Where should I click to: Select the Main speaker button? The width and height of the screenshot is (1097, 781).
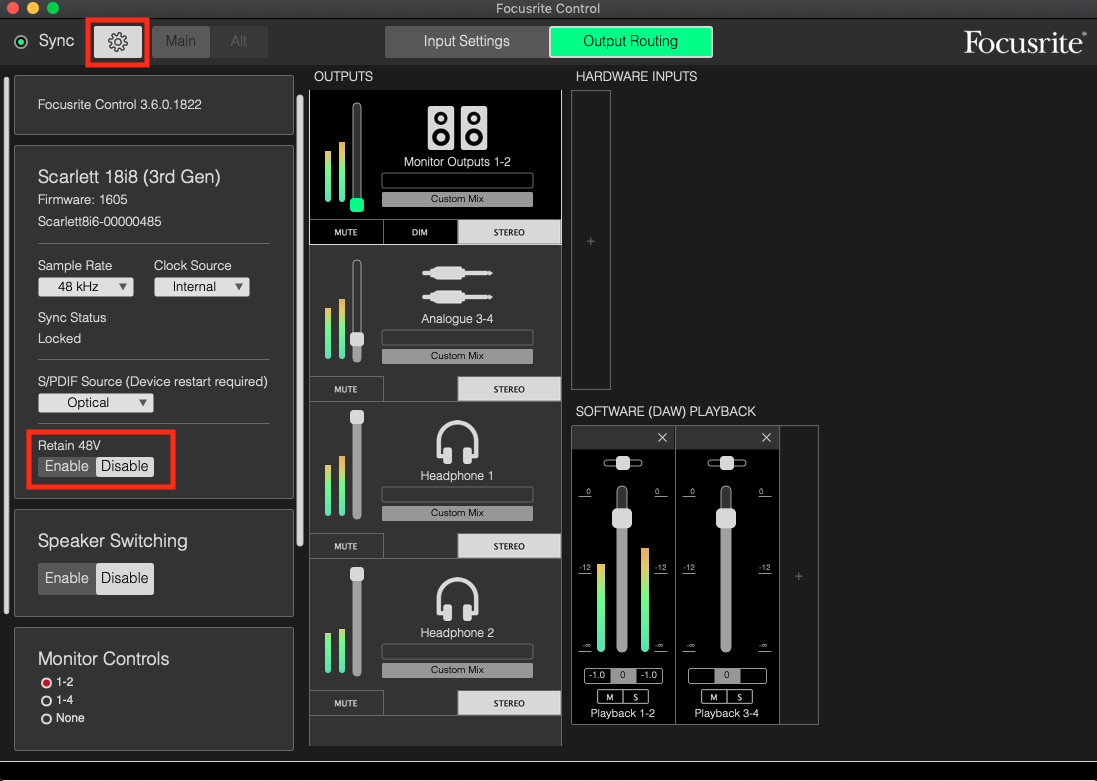(181, 41)
